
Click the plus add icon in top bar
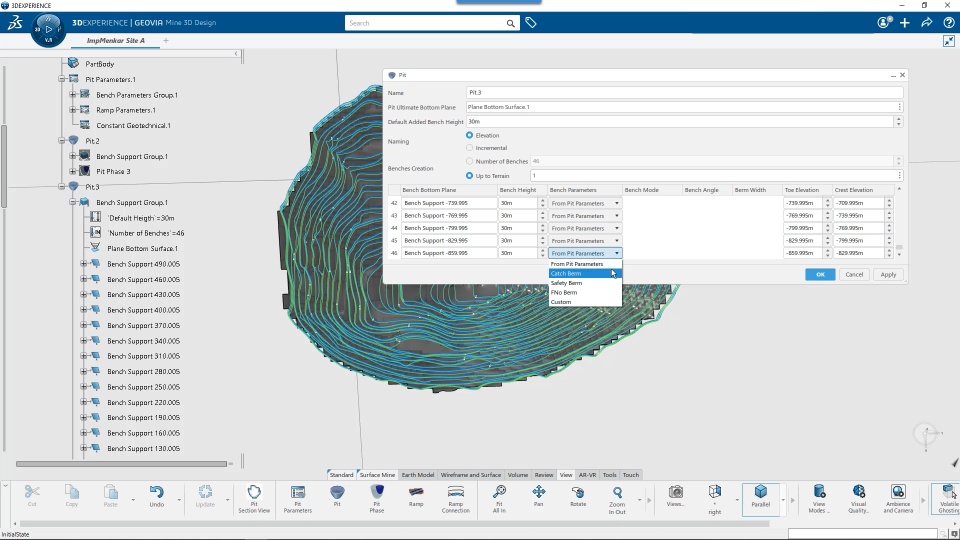904,23
